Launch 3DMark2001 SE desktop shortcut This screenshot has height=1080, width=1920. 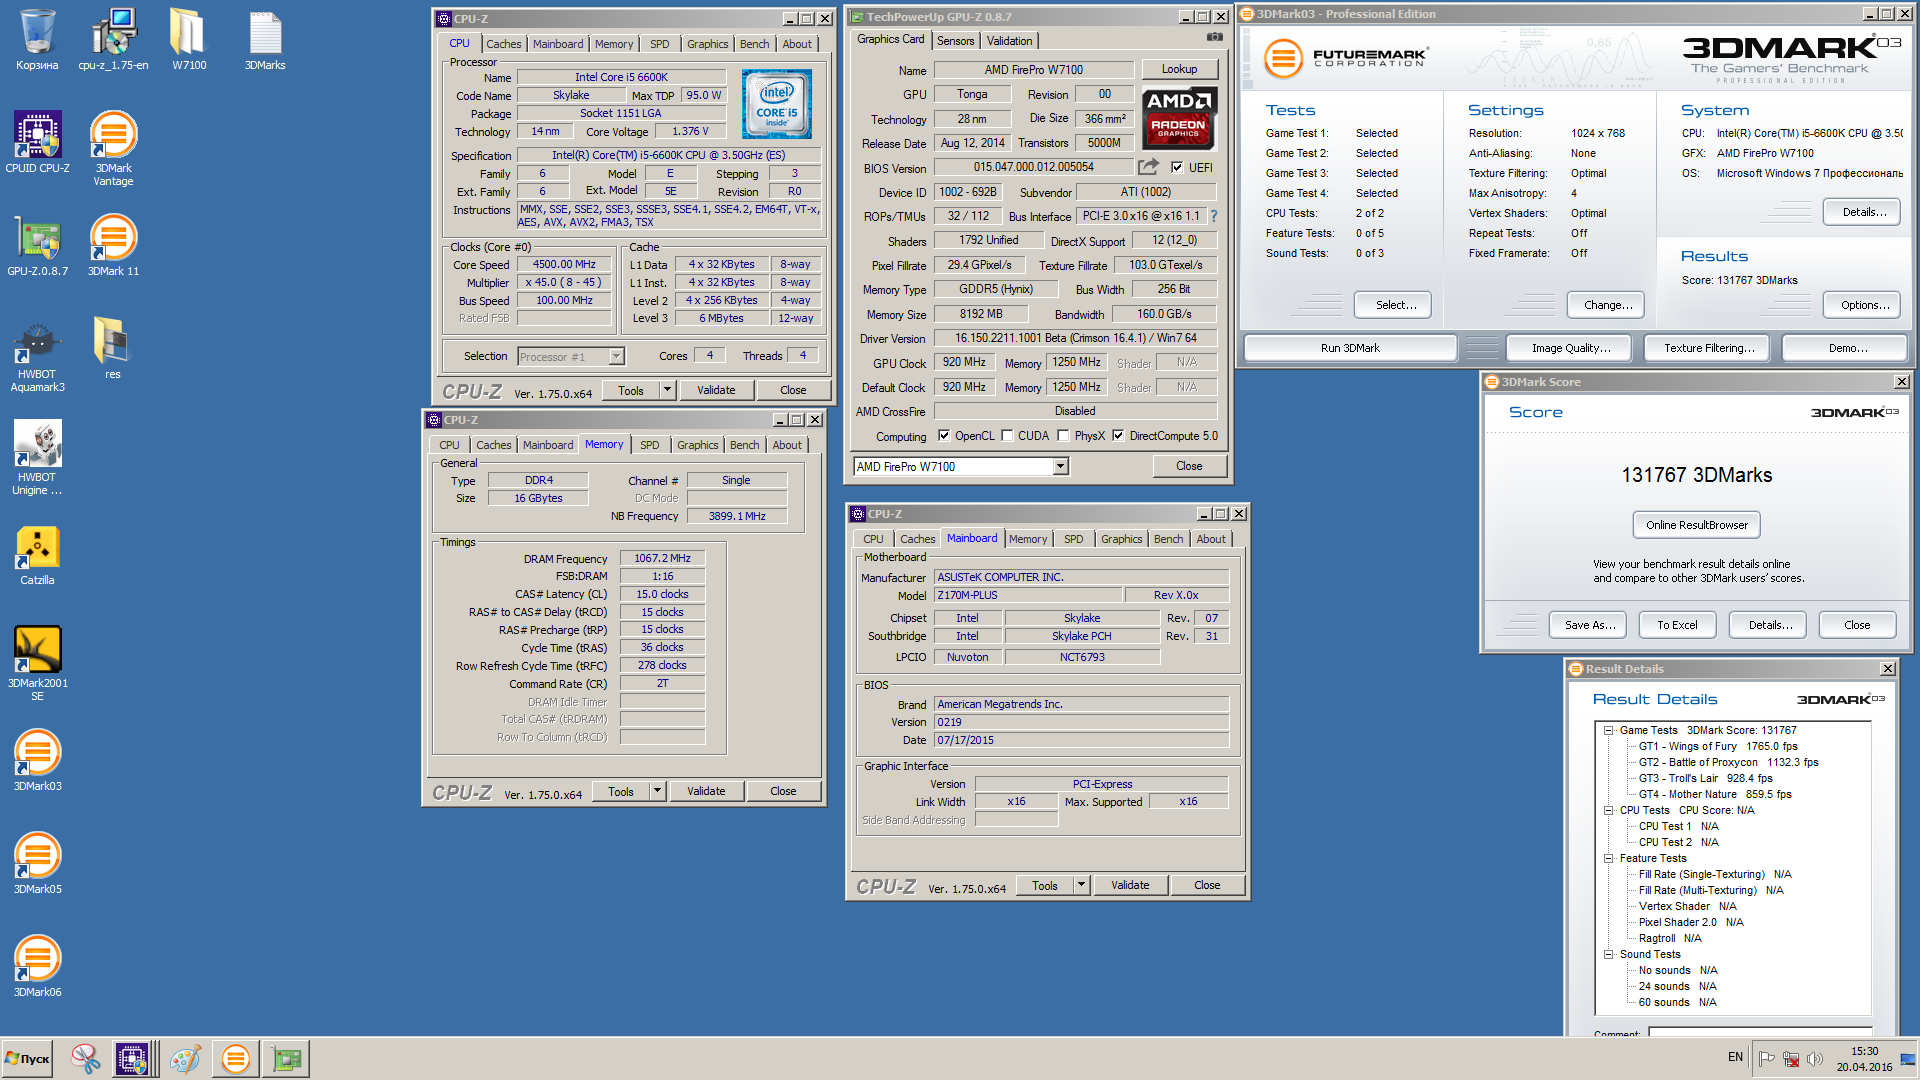(37, 663)
